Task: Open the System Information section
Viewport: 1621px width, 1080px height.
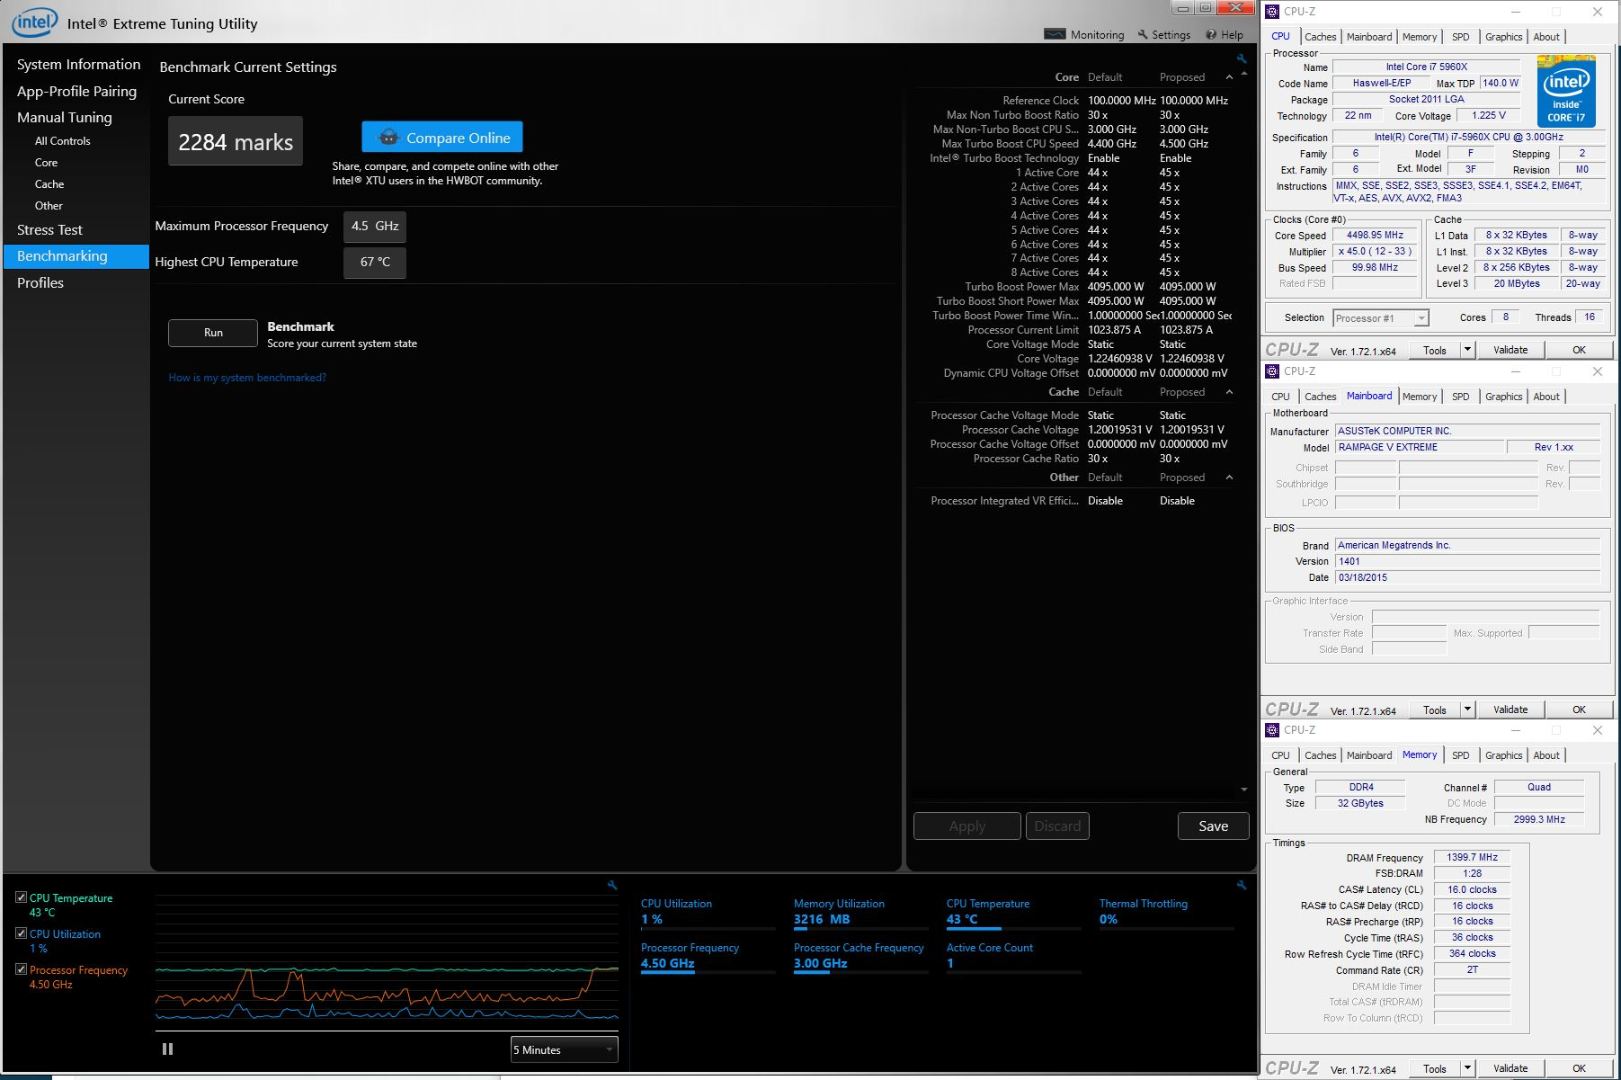Action: 79,64
